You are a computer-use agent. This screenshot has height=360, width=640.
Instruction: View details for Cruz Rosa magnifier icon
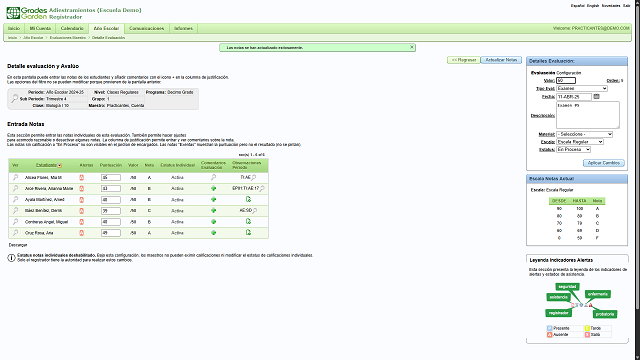pyautogui.click(x=15, y=233)
